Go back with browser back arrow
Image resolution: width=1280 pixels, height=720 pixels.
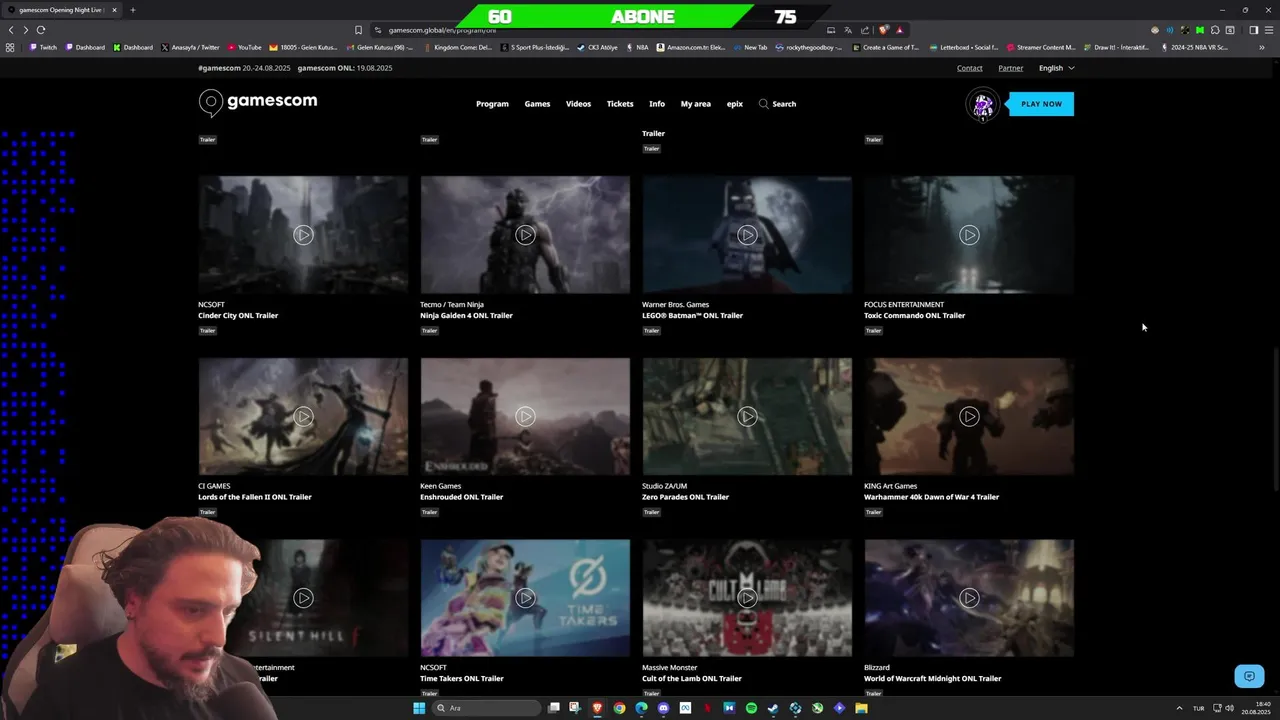point(11,30)
